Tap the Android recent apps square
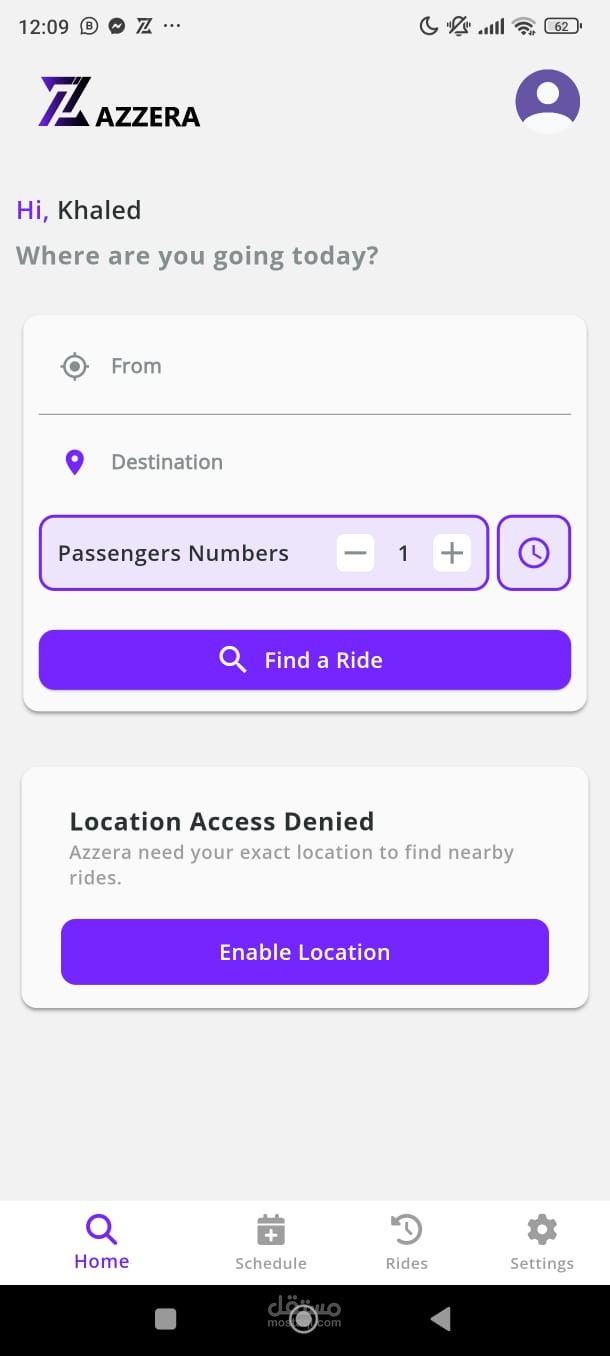 (166, 1319)
